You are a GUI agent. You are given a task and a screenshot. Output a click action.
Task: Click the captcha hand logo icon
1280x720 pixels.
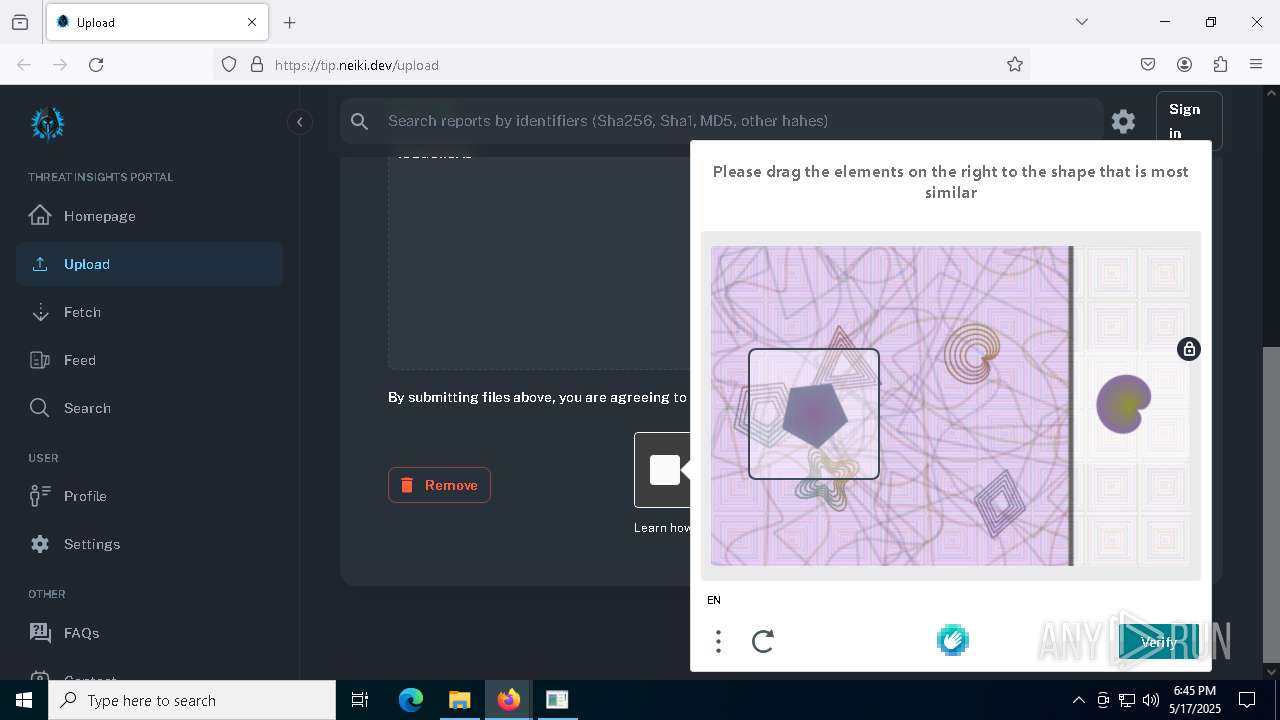pos(952,640)
